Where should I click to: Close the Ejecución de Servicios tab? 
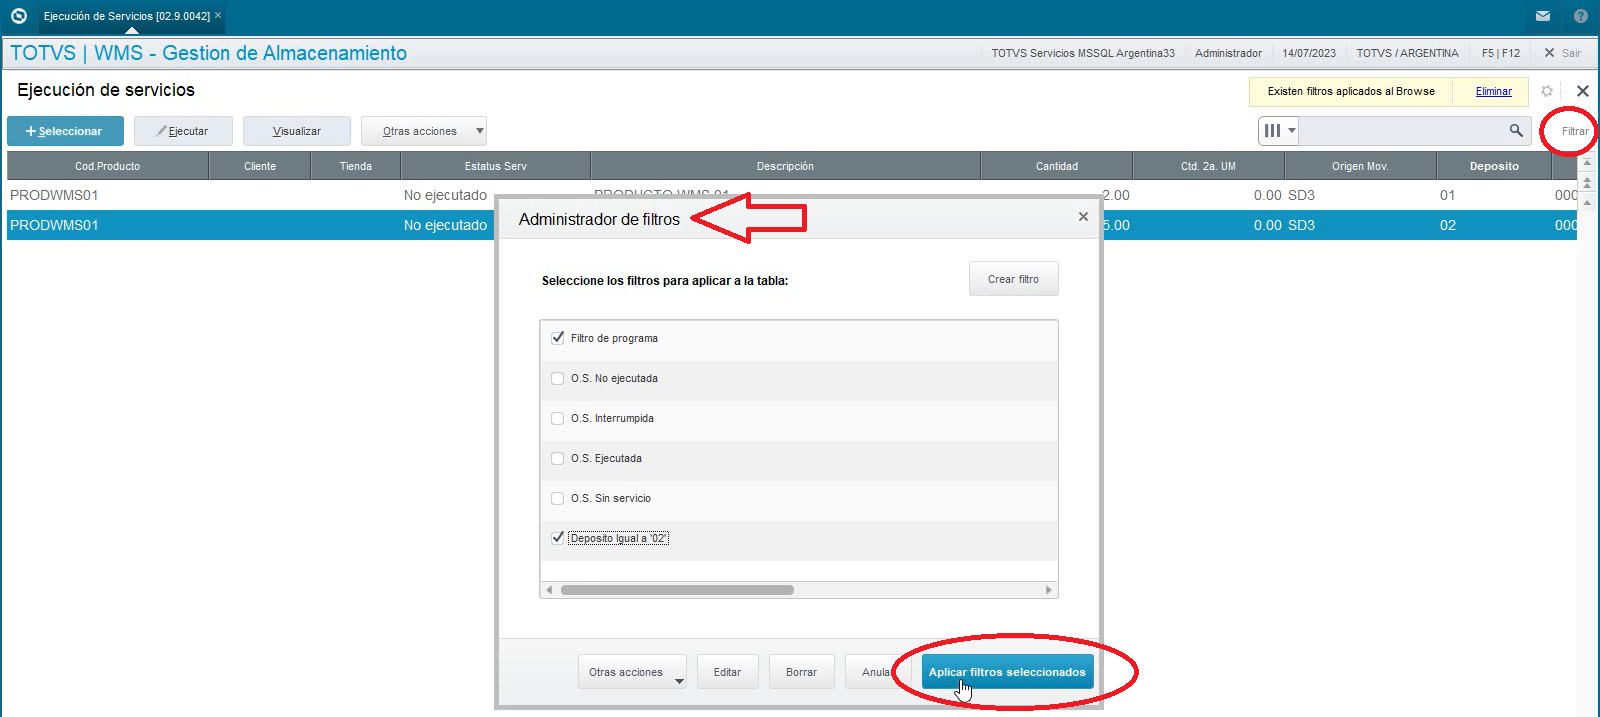218,15
